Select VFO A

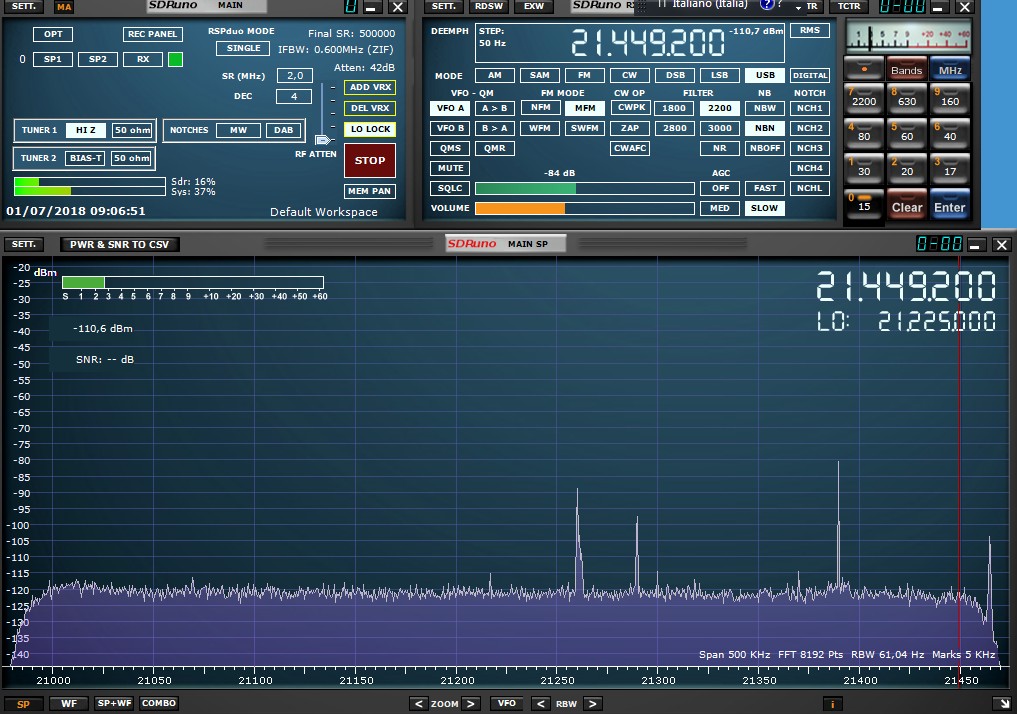pos(450,108)
